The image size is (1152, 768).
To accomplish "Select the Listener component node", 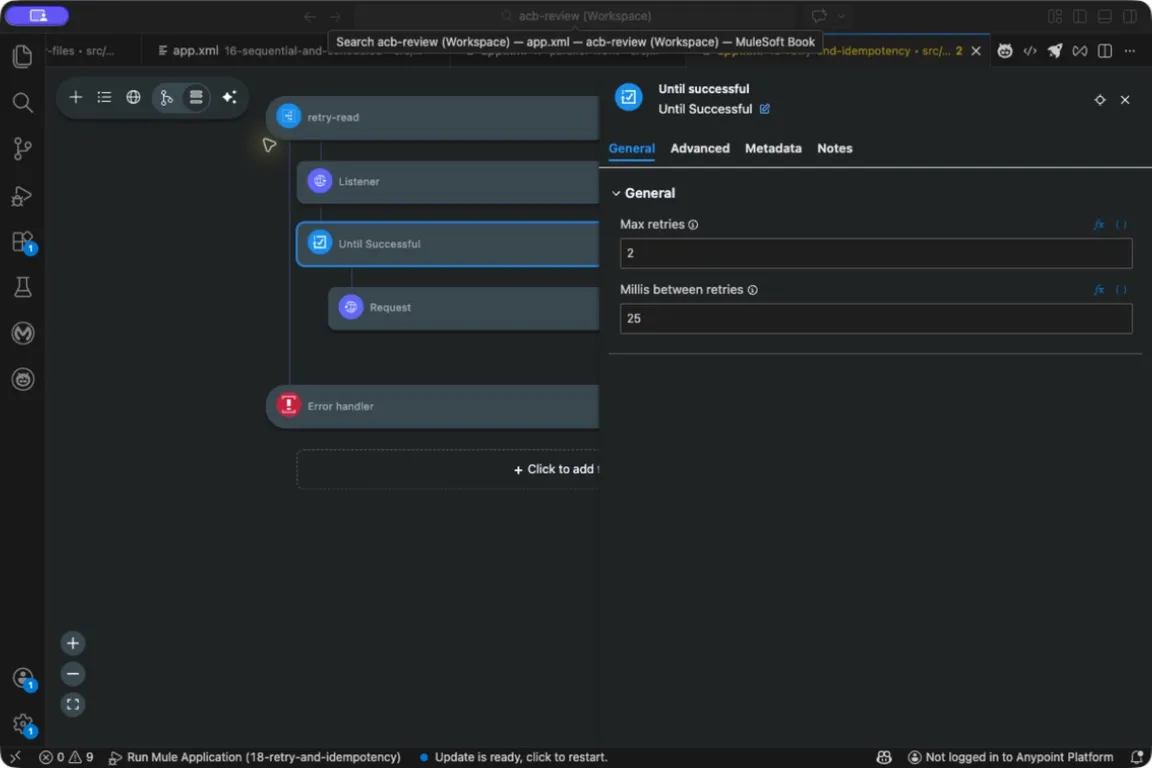I will click(x=448, y=182).
